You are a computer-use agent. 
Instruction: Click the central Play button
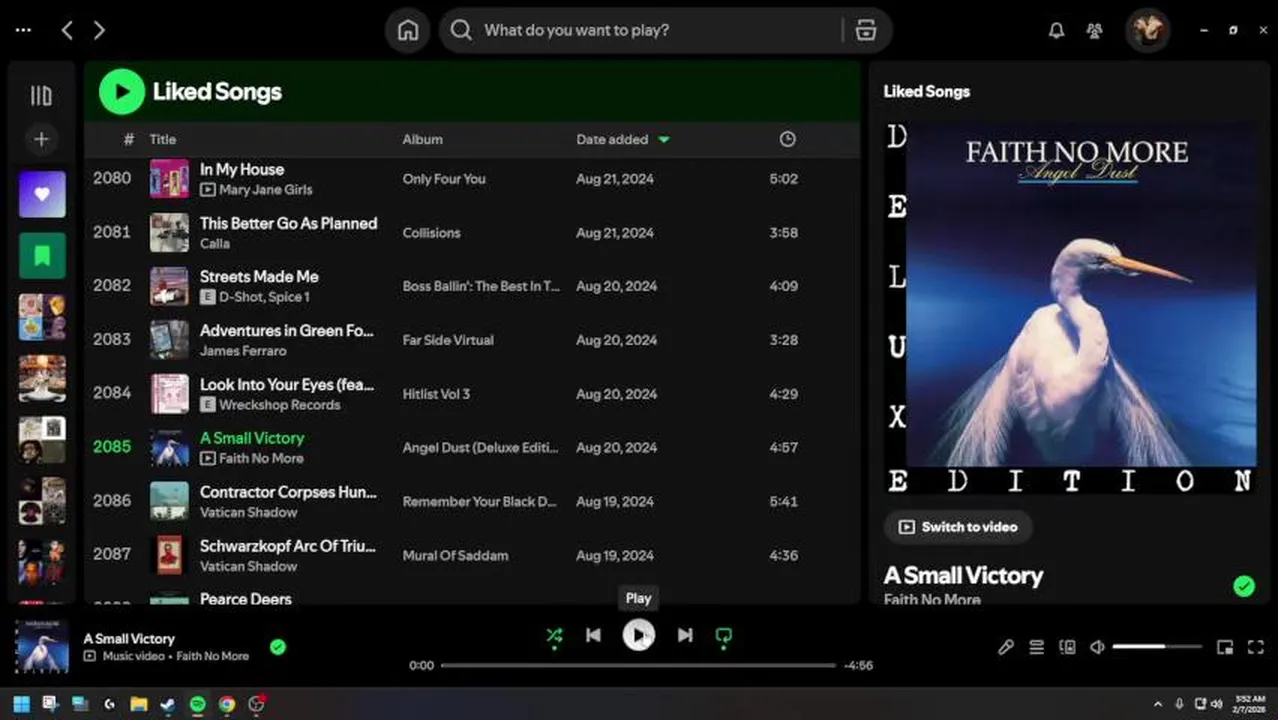[x=639, y=635]
